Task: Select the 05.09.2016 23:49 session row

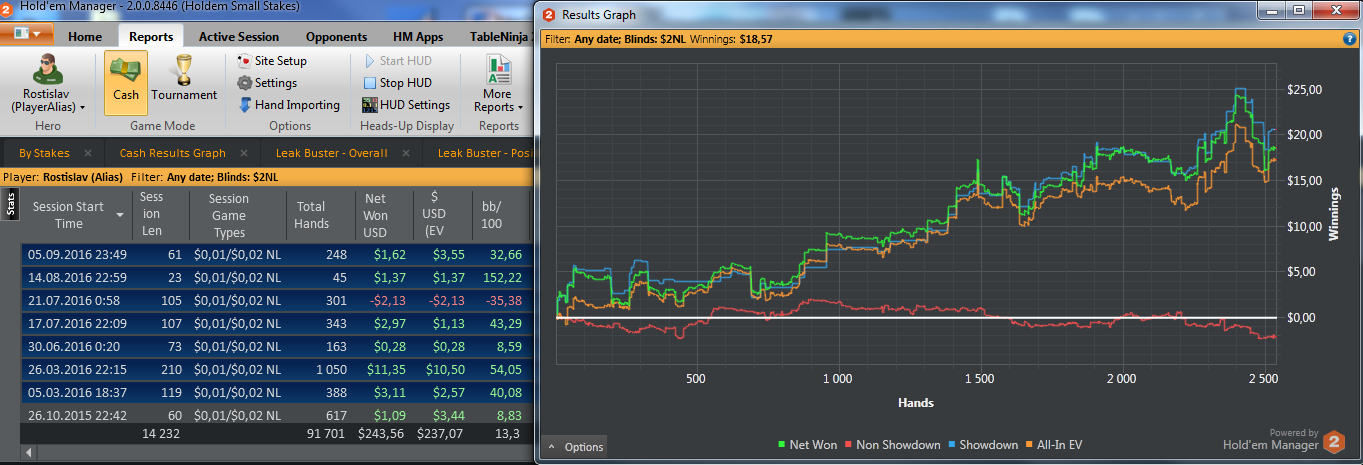Action: pyautogui.click(x=275, y=255)
